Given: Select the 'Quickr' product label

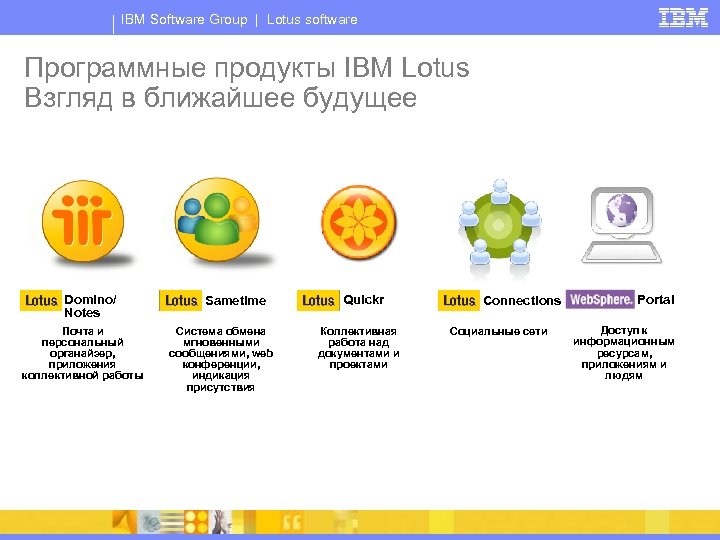Looking at the screenshot, I should [x=363, y=300].
